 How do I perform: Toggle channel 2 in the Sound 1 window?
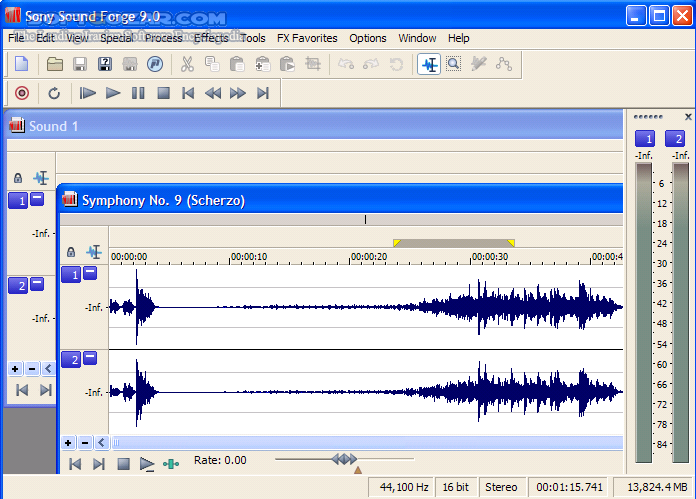(x=18, y=285)
